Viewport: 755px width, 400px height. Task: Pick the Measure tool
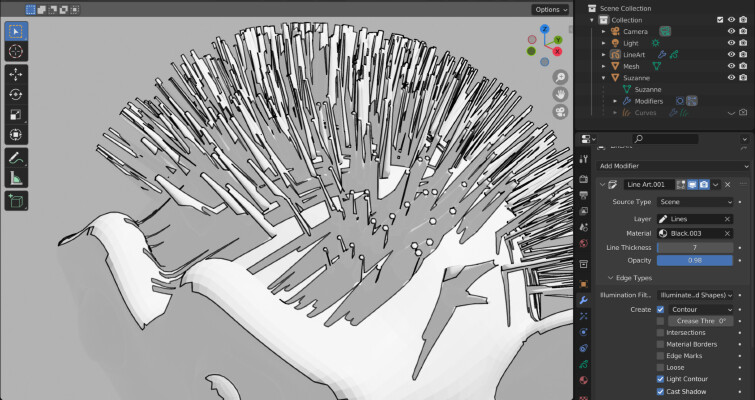[16, 178]
